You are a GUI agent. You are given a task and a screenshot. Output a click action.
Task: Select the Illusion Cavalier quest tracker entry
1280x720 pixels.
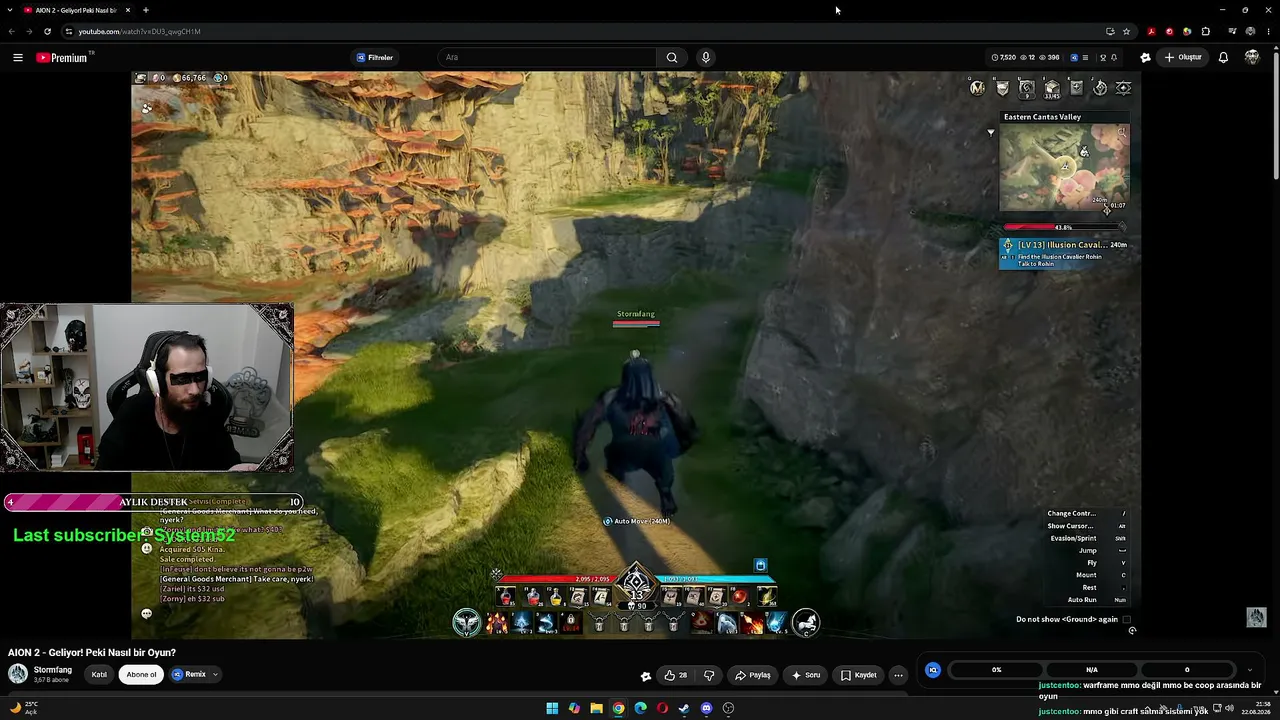(x=1064, y=252)
